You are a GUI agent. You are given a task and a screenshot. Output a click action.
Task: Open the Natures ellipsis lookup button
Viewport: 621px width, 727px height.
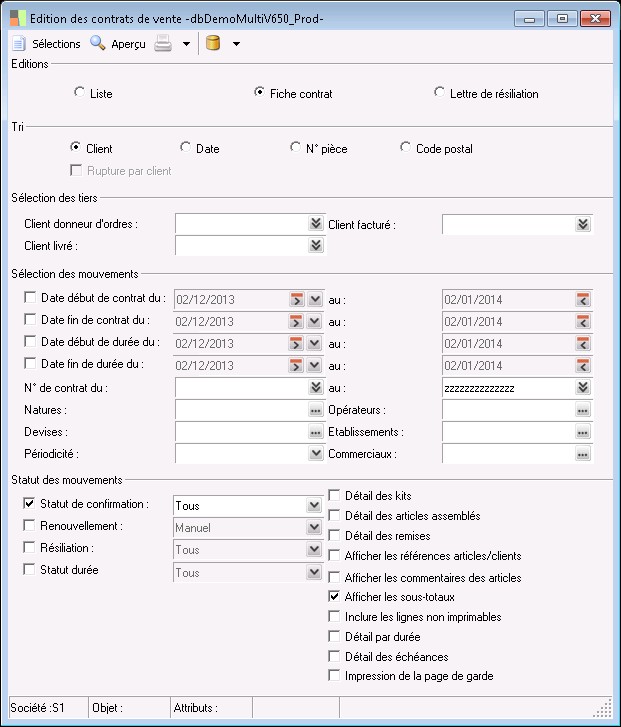(316, 410)
